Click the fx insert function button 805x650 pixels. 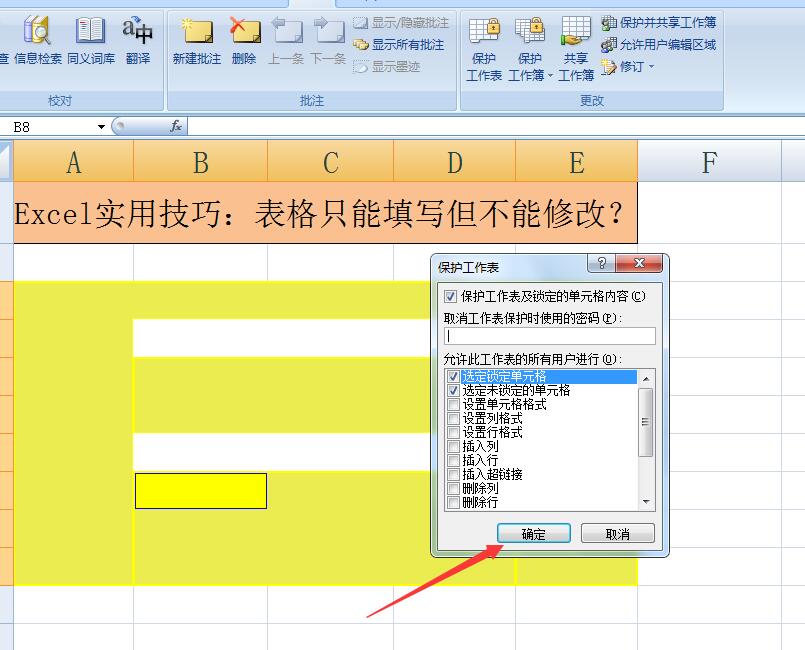coord(176,126)
